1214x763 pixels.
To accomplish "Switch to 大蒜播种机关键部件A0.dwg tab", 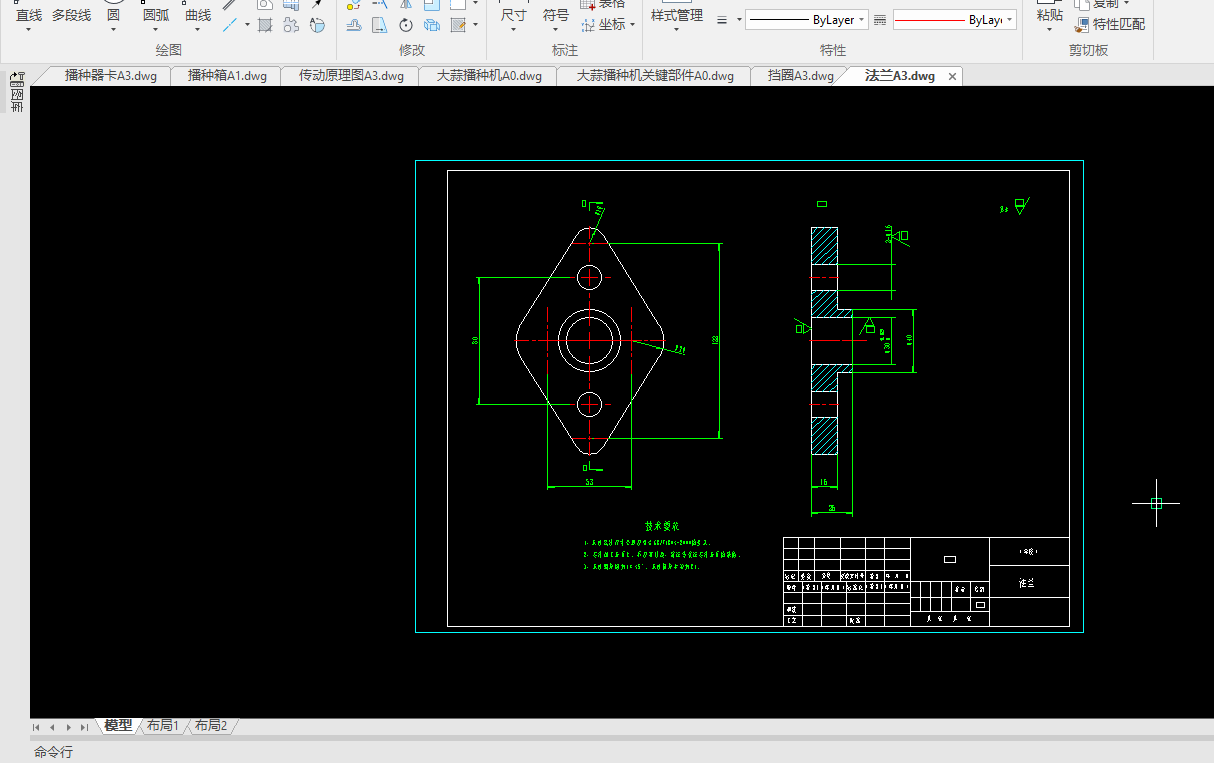I will (x=655, y=76).
